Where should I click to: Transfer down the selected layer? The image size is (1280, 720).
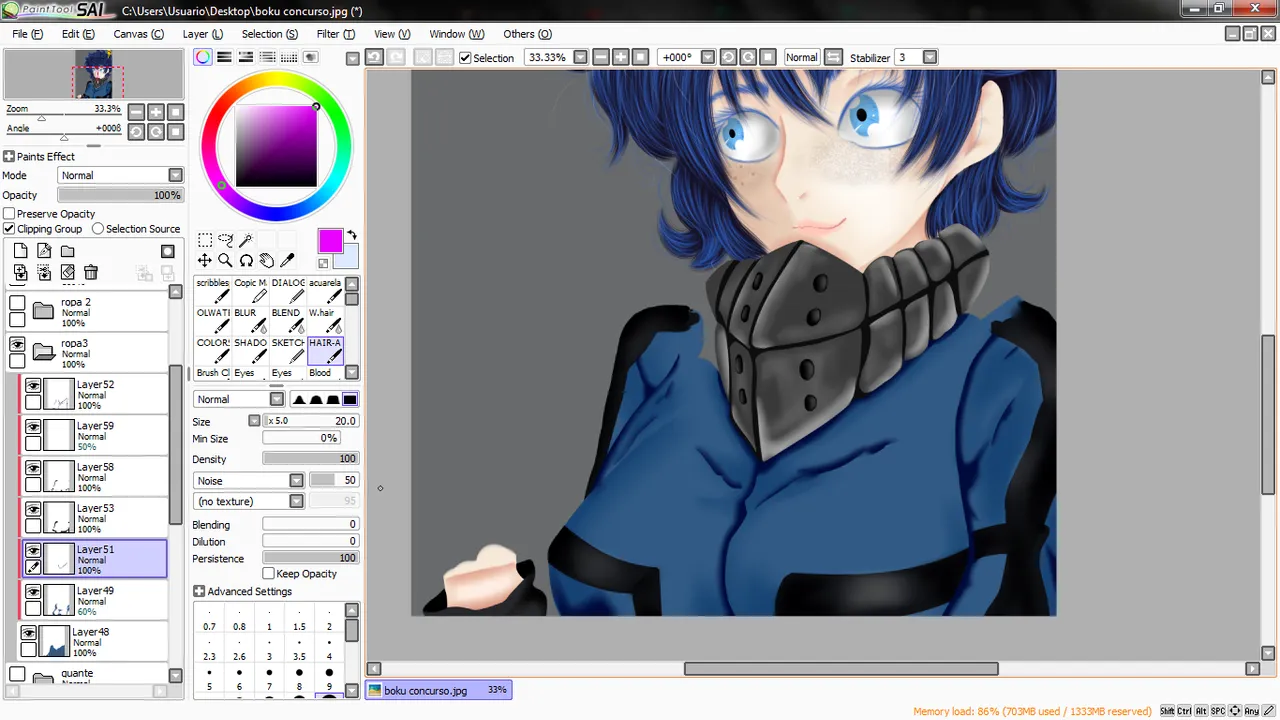[x=20, y=272]
